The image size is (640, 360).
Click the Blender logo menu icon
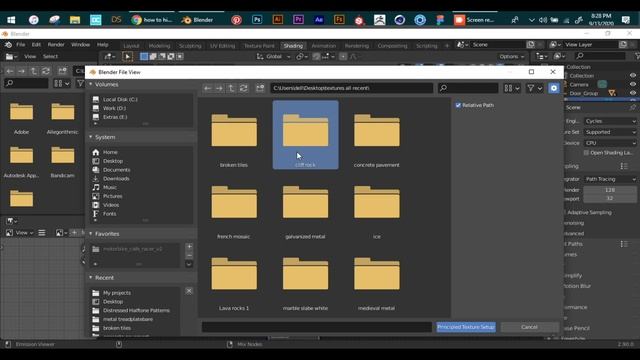8,45
